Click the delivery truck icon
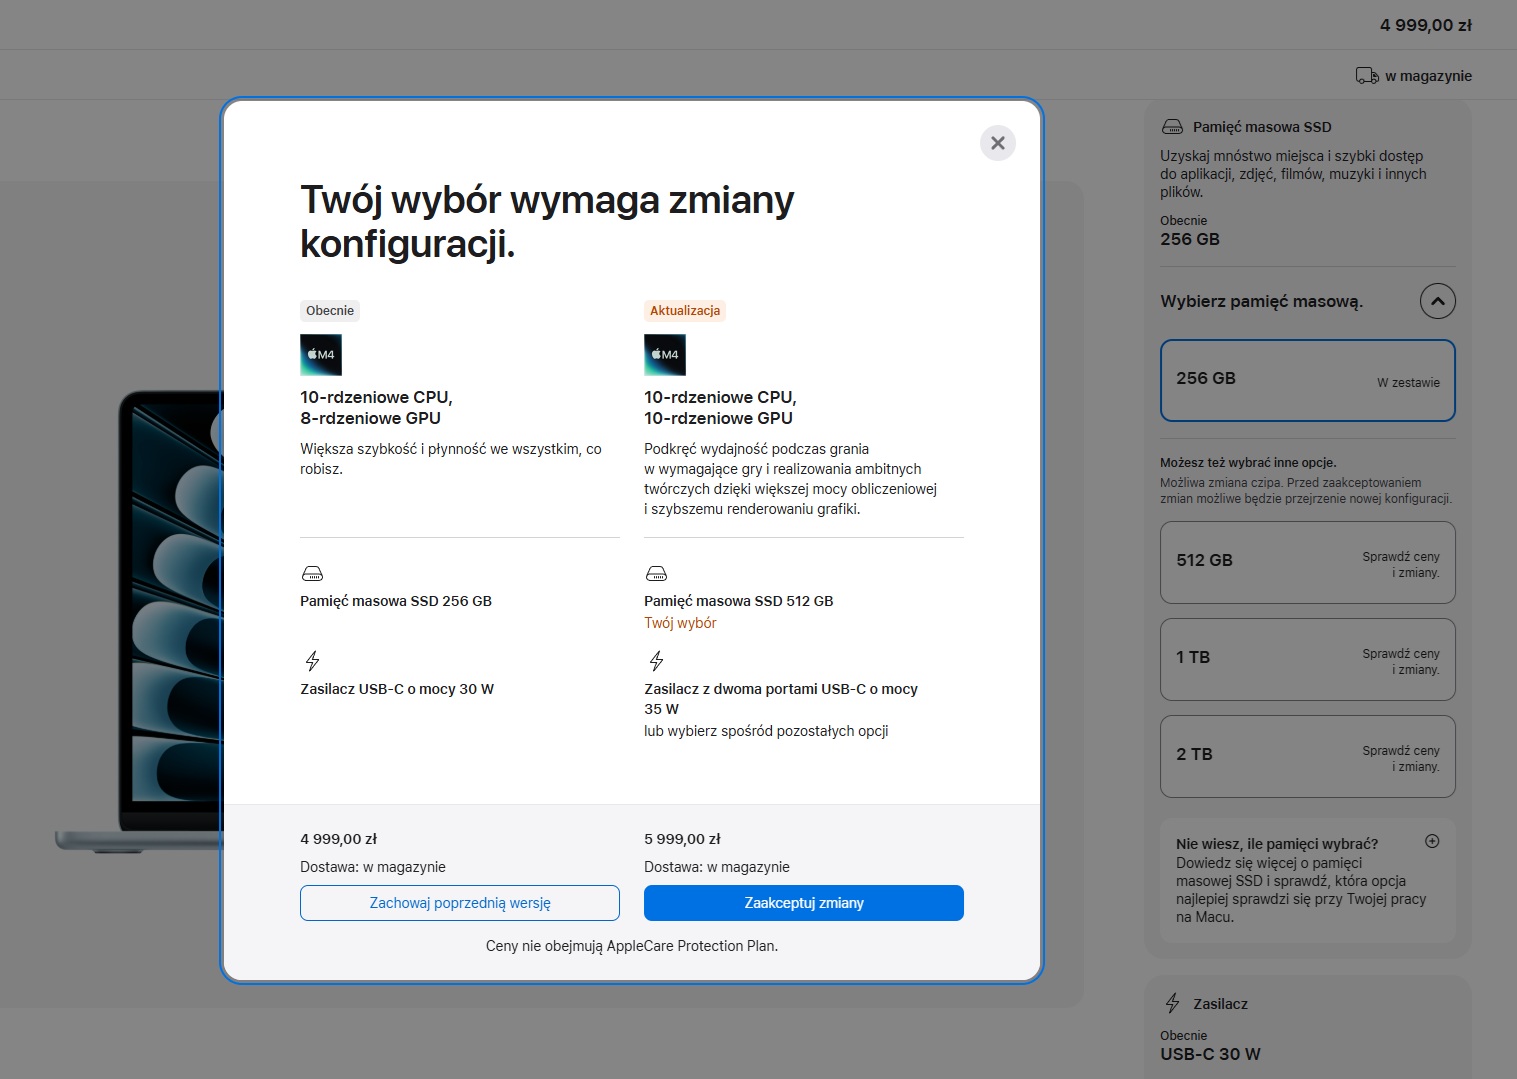Screen dimensions: 1517x1079 pos(1367,76)
